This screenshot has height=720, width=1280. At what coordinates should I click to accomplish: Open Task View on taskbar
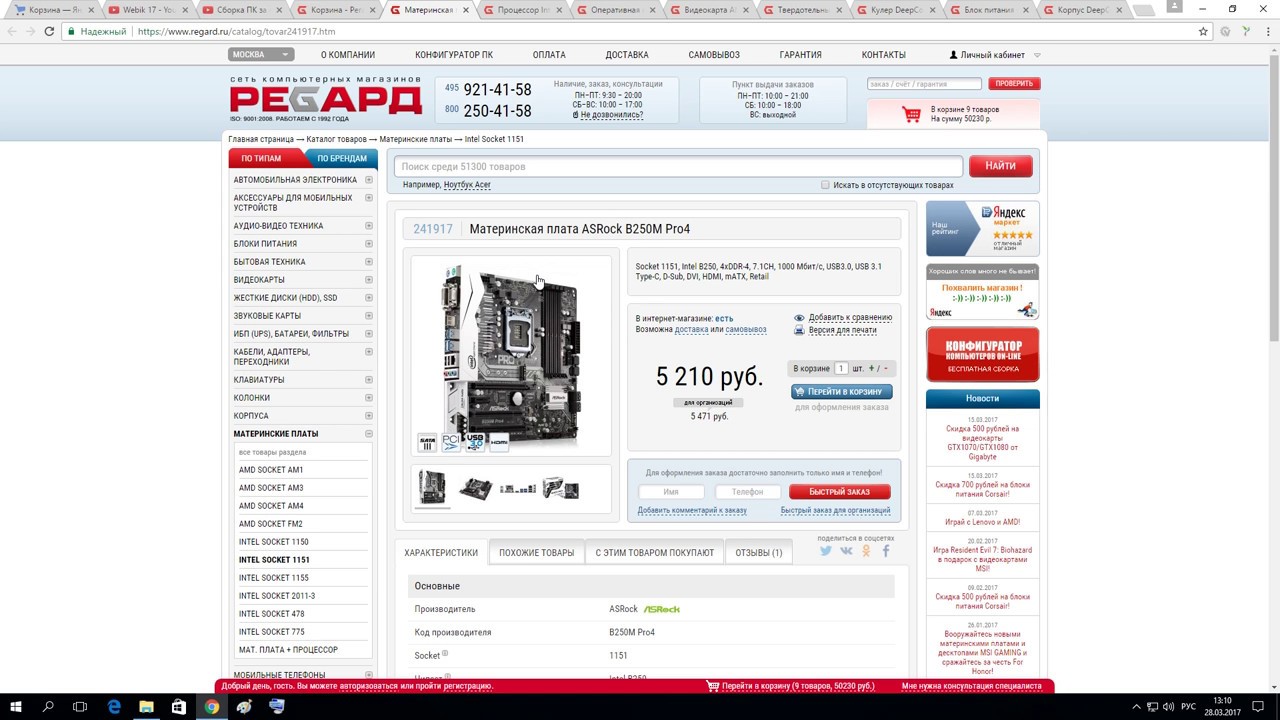tap(80, 706)
